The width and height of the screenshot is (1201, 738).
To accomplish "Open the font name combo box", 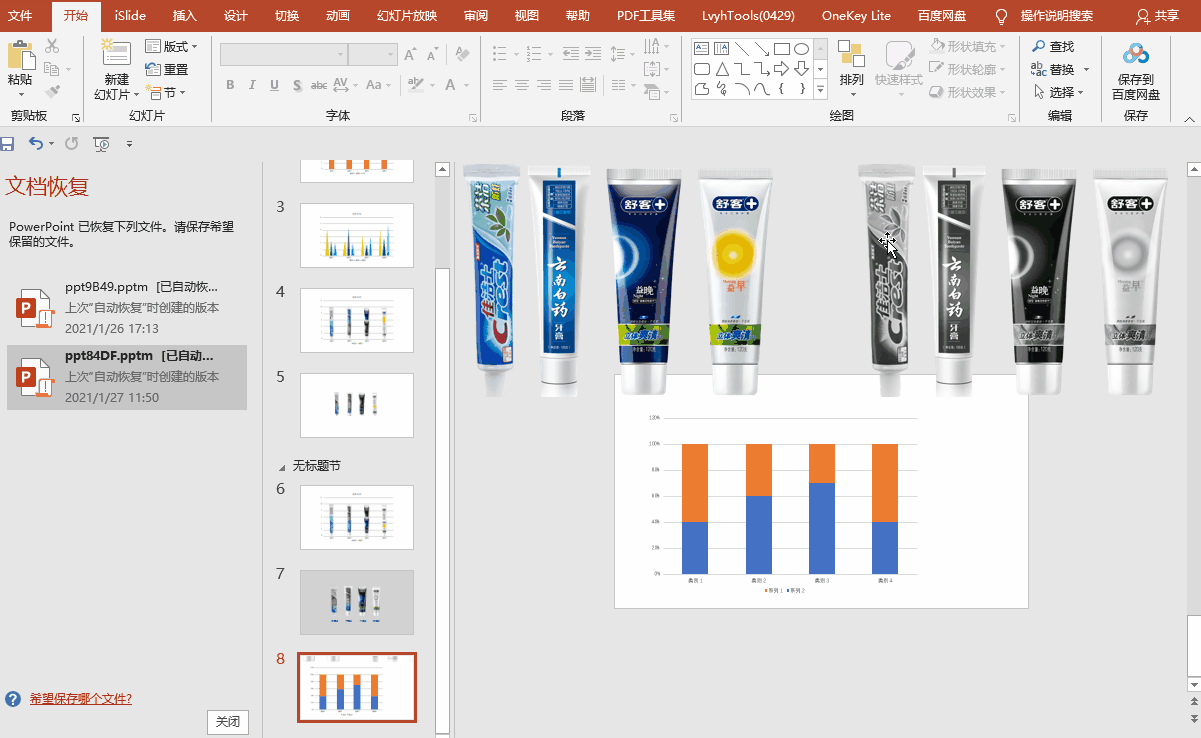I will point(284,55).
